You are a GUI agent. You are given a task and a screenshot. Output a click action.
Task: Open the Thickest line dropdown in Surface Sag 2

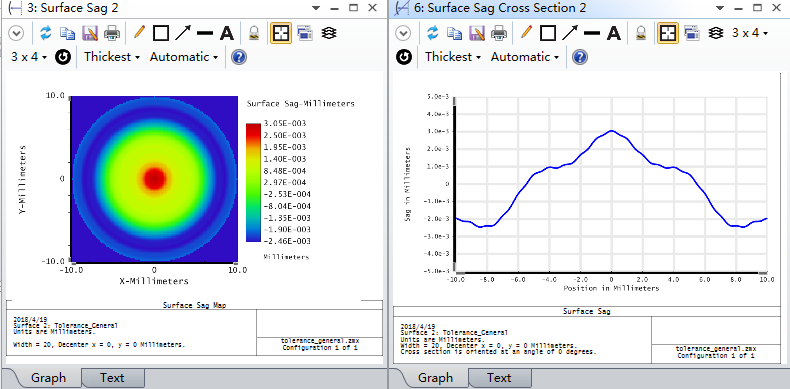112,57
